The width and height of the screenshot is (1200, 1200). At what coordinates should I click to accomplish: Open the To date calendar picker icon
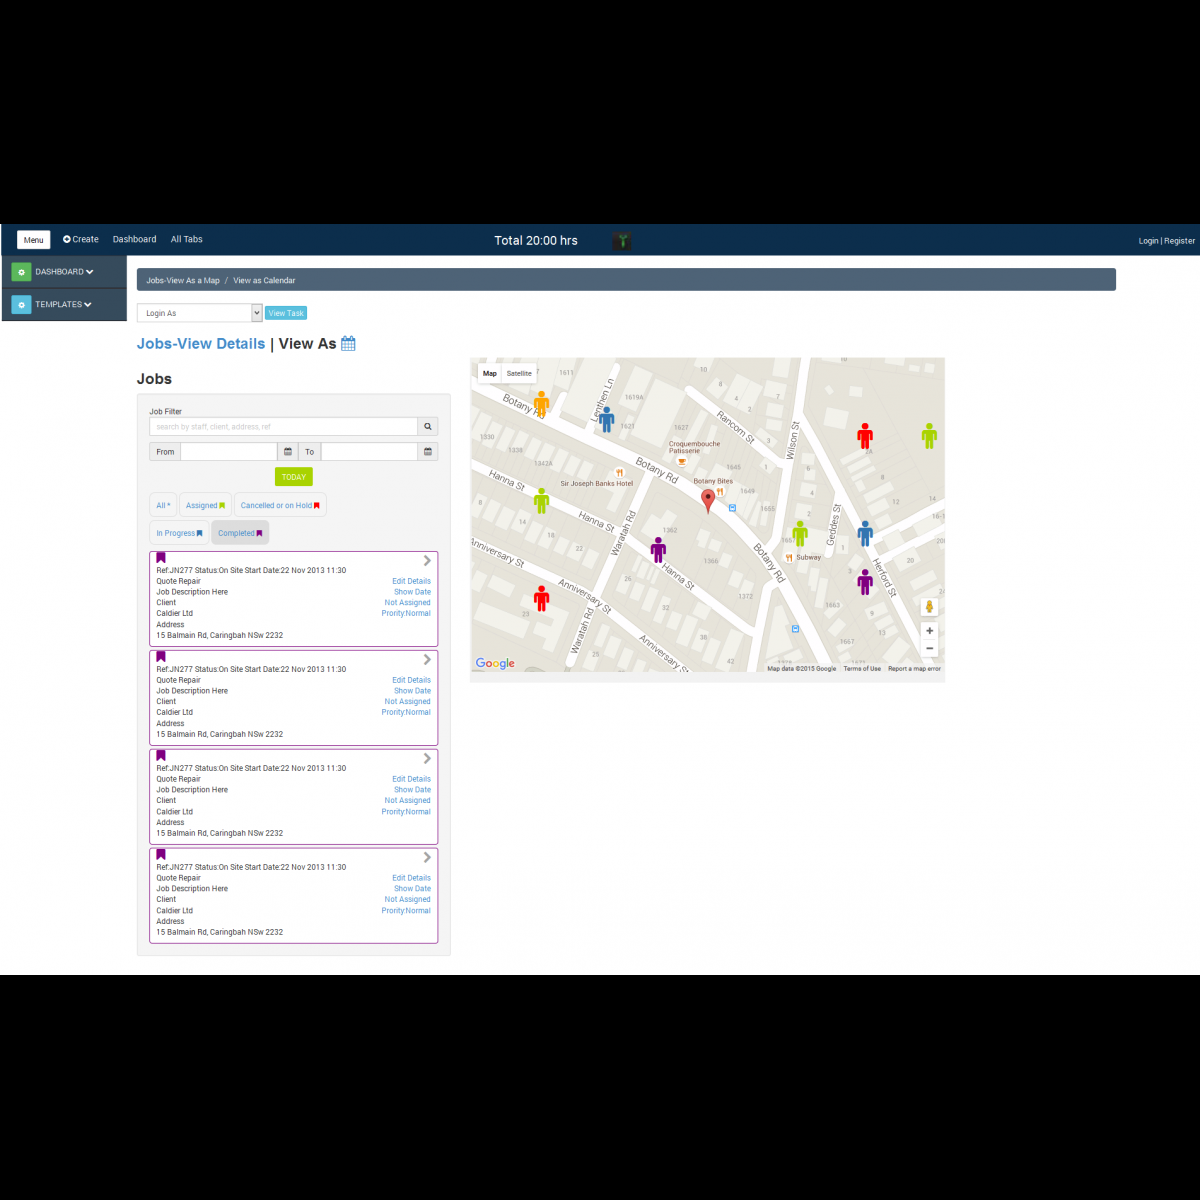(428, 452)
